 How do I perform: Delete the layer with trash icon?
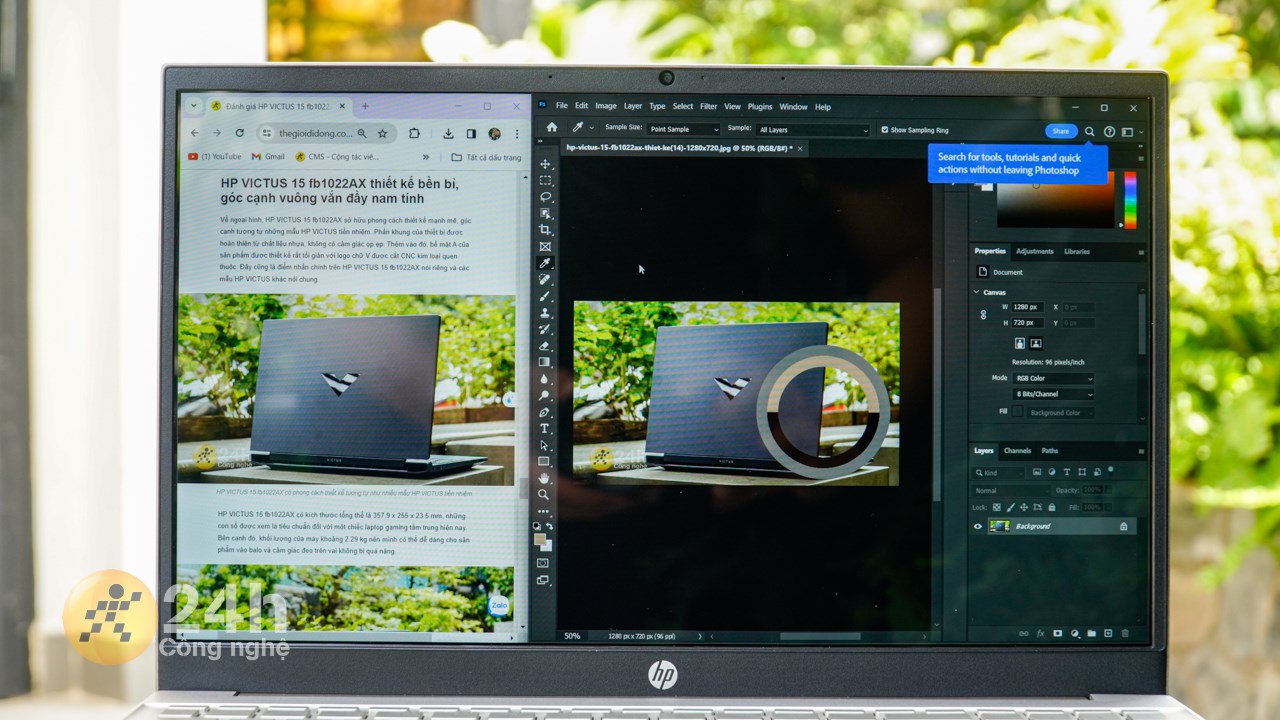[x=1125, y=633]
